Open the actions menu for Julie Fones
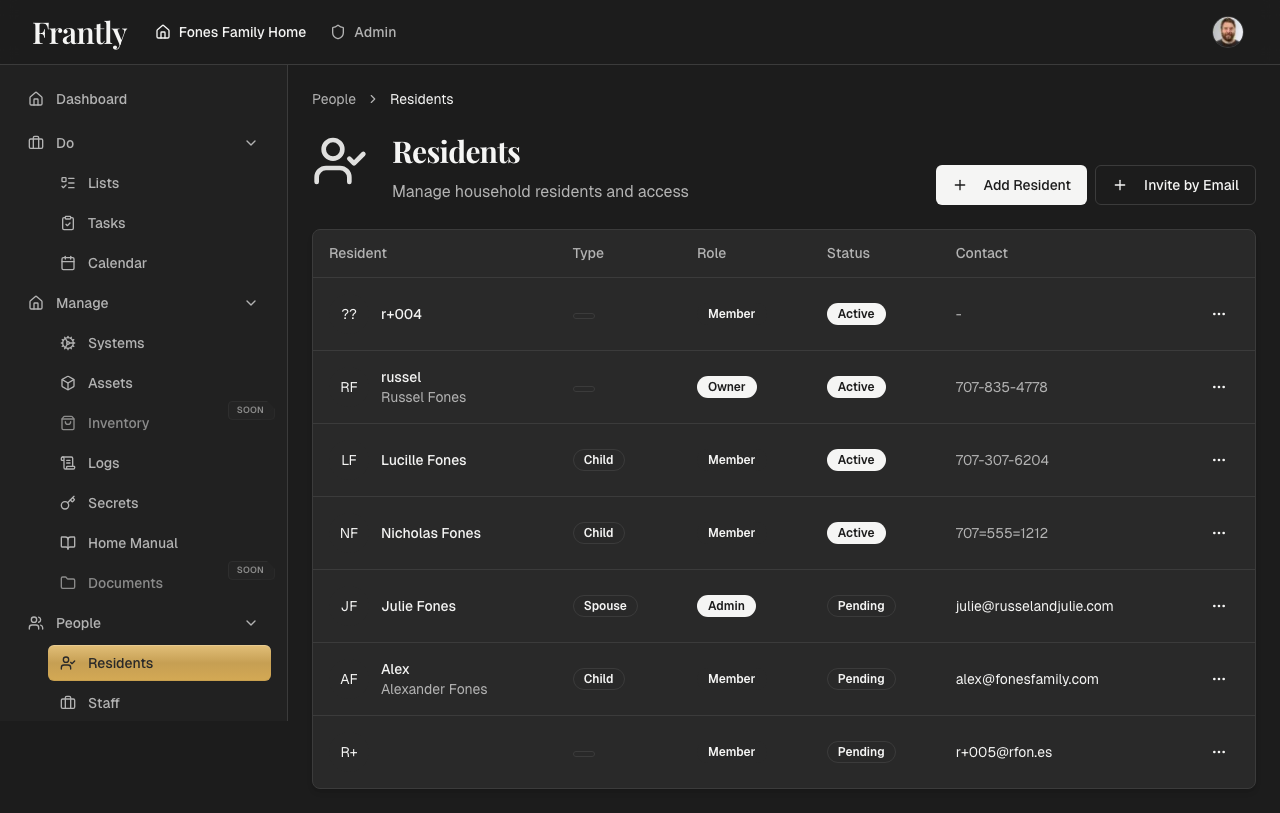This screenshot has width=1280, height=813. coord(1219,606)
